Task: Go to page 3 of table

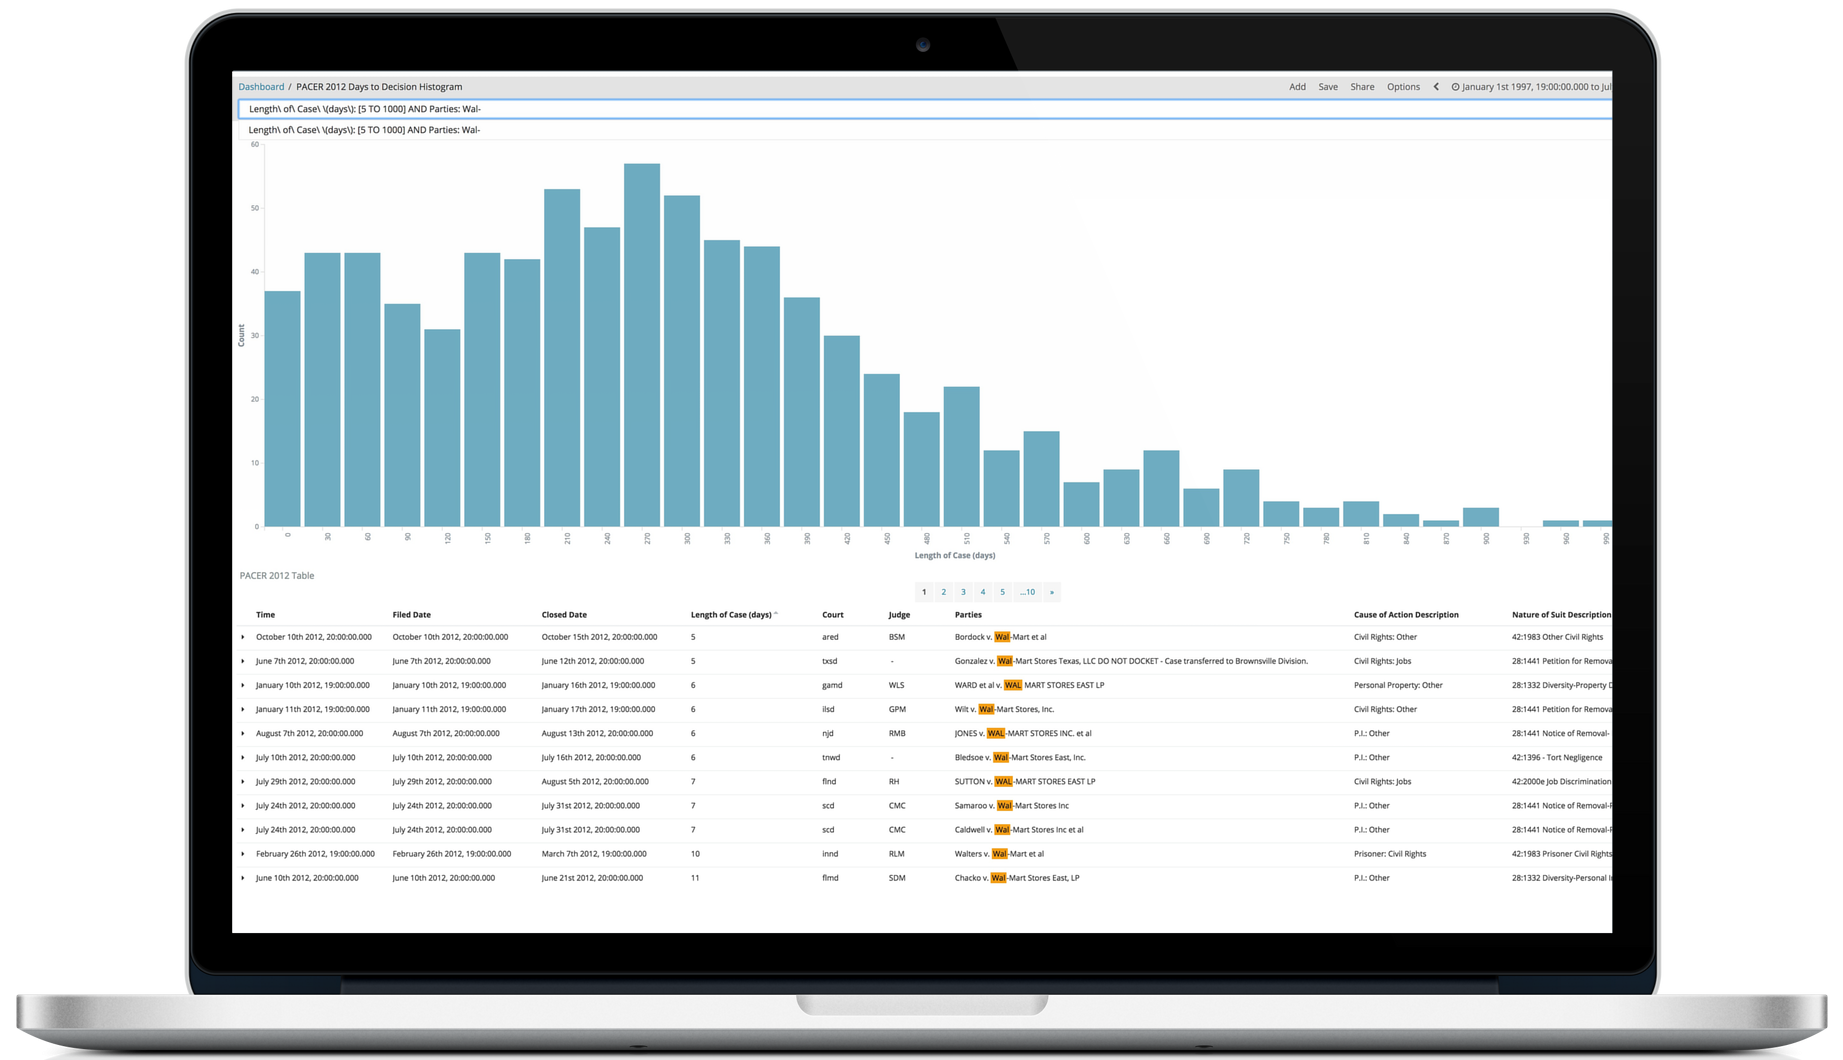Action: click(963, 592)
